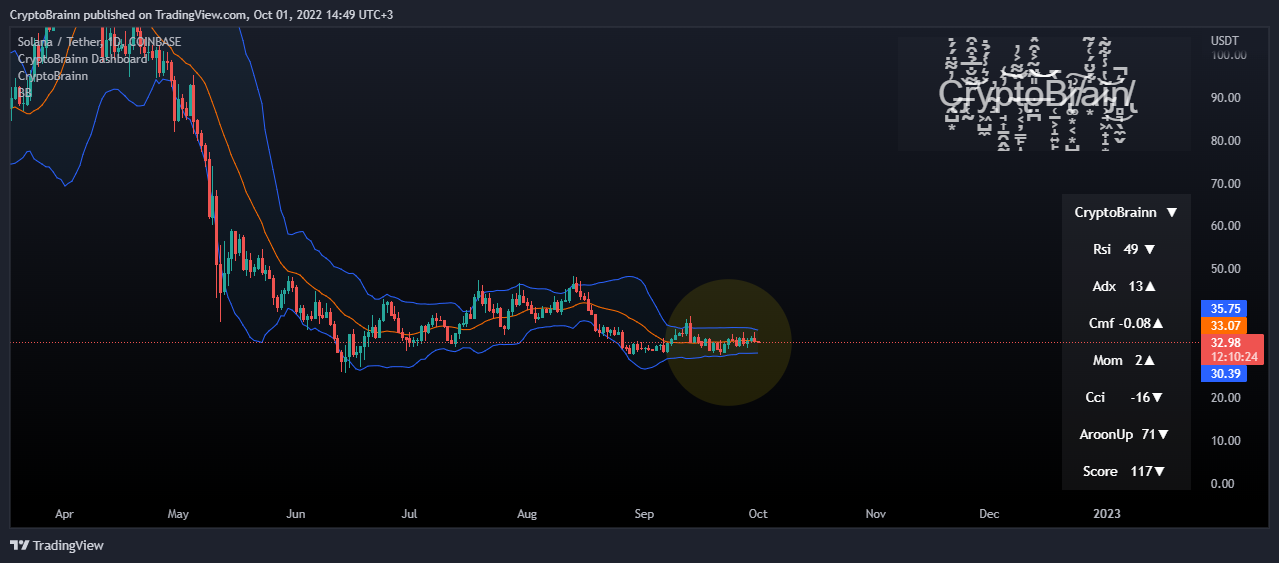1279x563 pixels.
Task: Click the May label on time axis
Action: [x=178, y=514]
